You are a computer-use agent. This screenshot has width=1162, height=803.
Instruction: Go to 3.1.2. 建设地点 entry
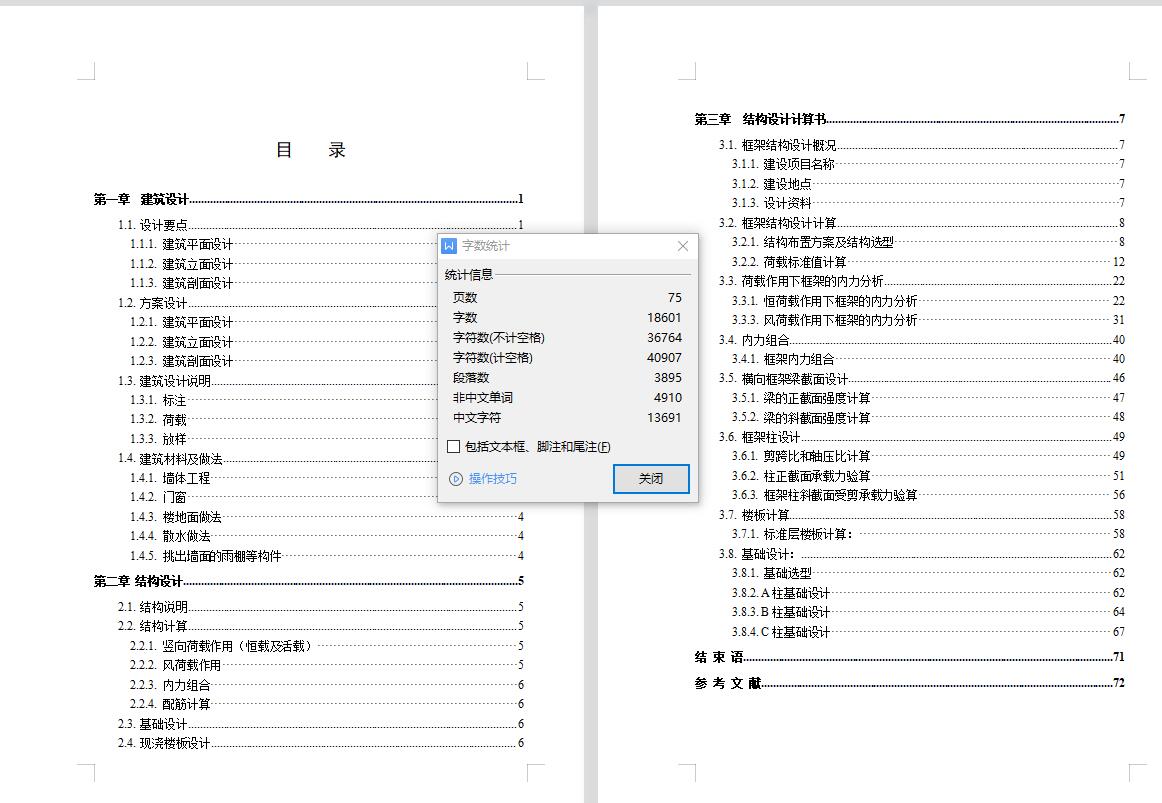[928, 184]
